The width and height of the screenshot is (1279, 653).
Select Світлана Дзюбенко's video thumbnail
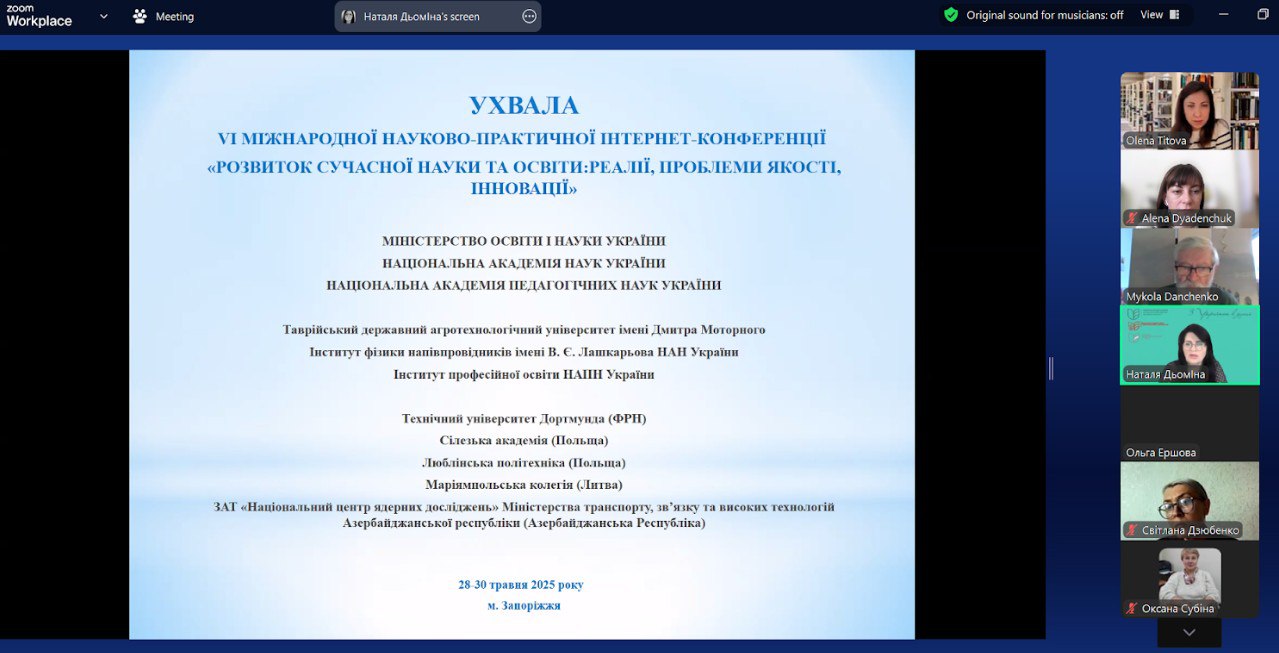(x=1189, y=501)
